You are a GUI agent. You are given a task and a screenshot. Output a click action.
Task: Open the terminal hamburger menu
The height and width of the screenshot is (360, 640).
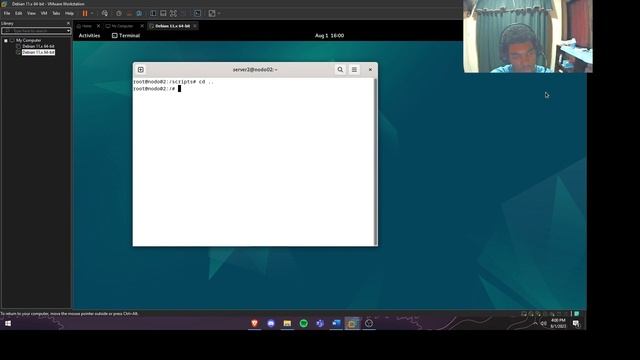point(354,70)
